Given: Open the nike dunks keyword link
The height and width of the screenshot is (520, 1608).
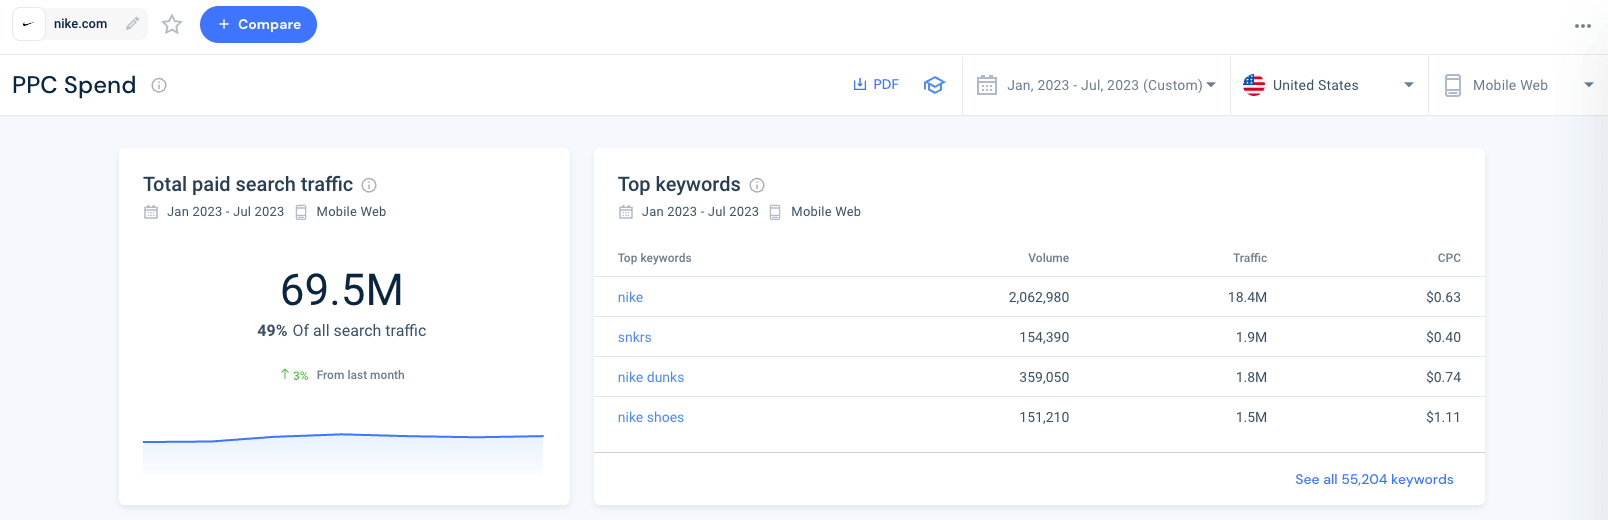Looking at the screenshot, I should 651,377.
